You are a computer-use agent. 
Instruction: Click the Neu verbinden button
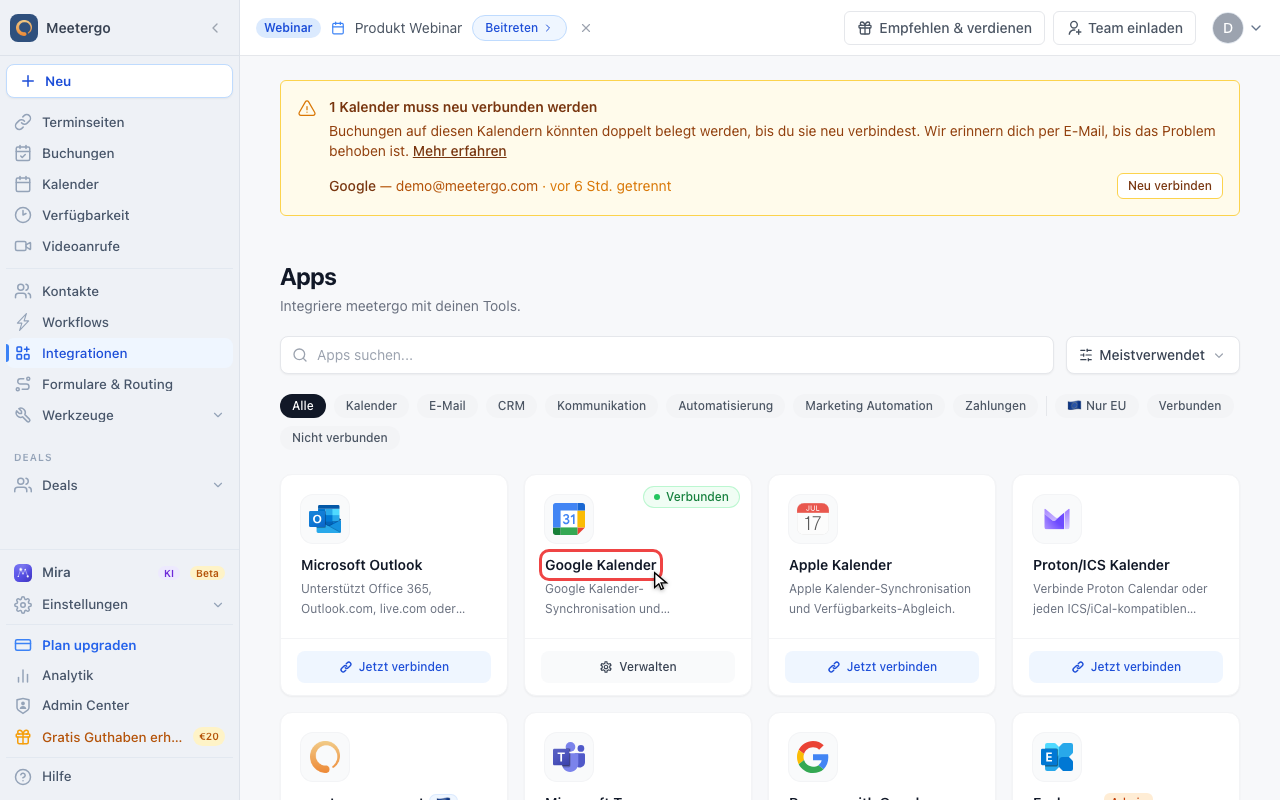(1169, 186)
